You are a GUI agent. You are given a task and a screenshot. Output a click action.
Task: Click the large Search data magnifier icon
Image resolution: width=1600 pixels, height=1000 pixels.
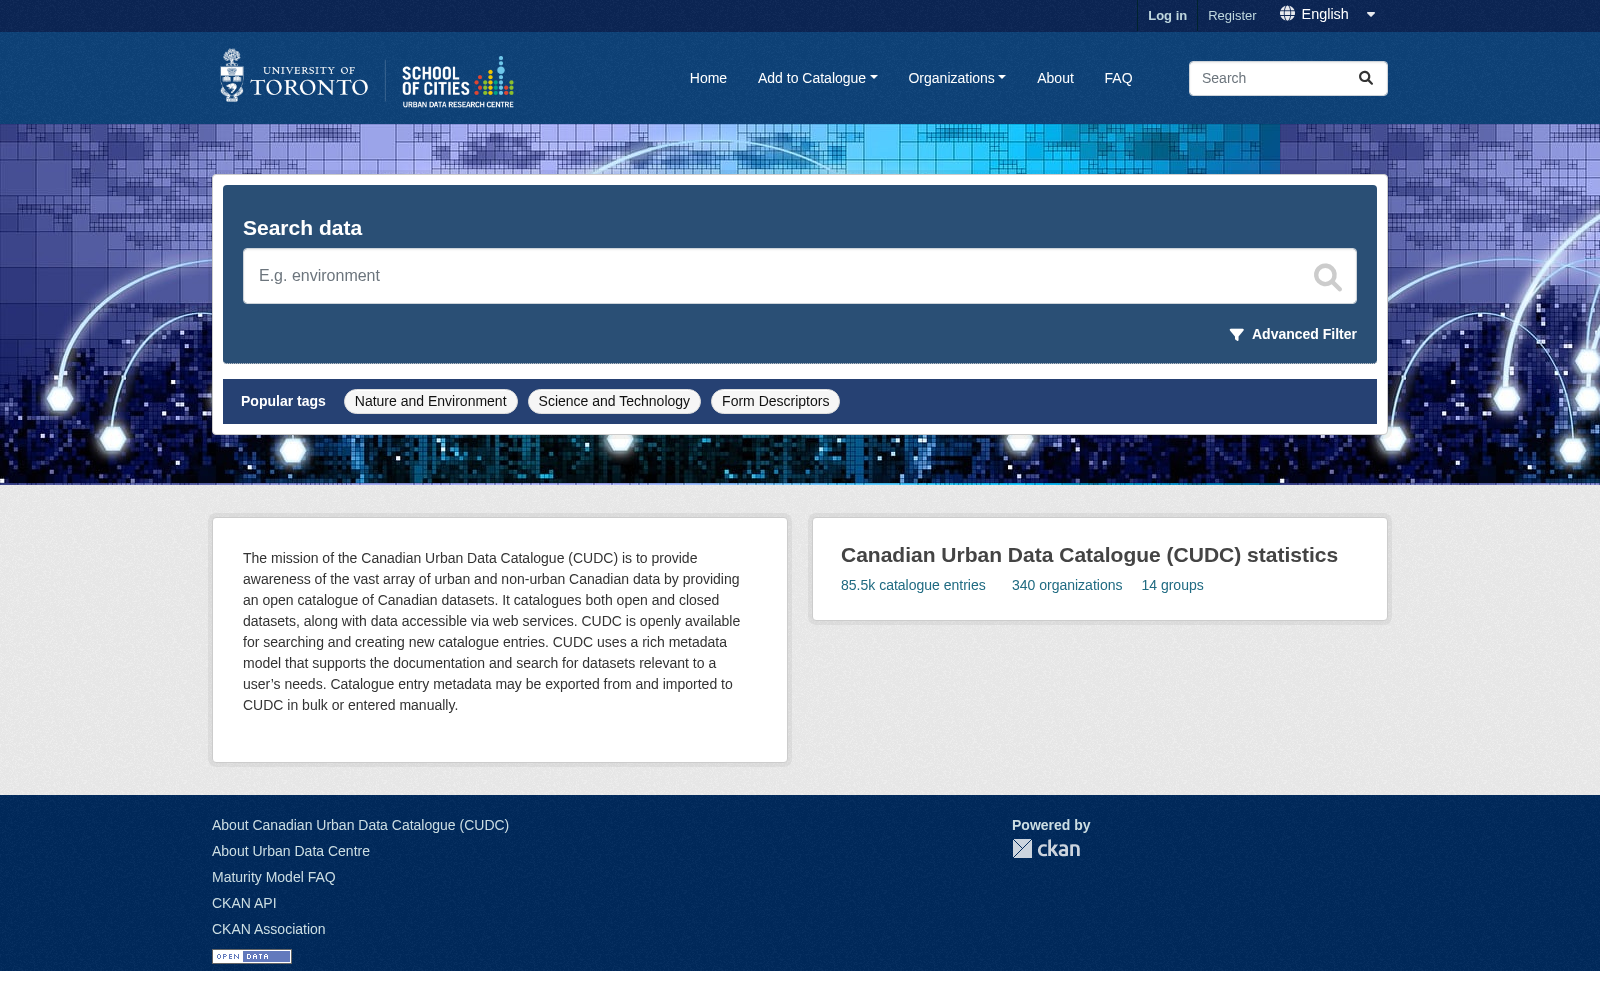(1328, 277)
